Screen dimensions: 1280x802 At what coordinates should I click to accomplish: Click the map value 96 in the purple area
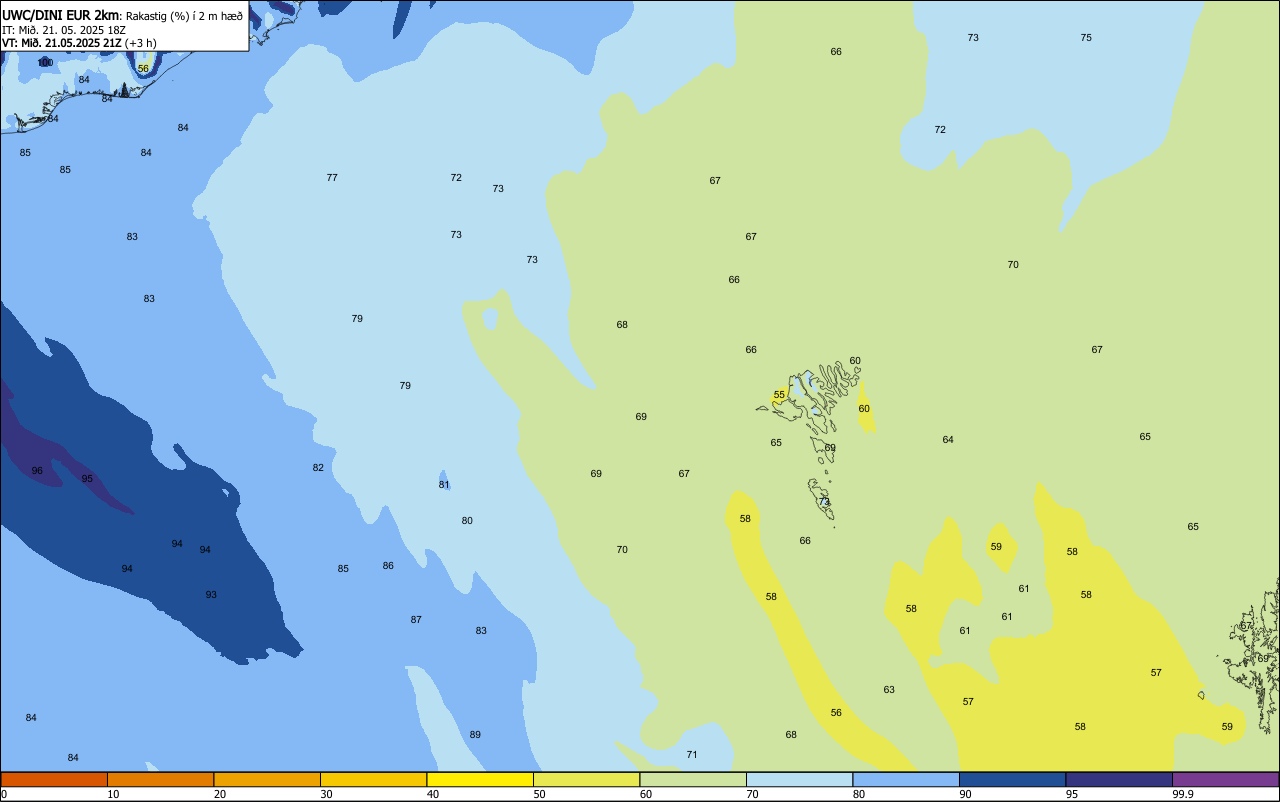click(37, 471)
